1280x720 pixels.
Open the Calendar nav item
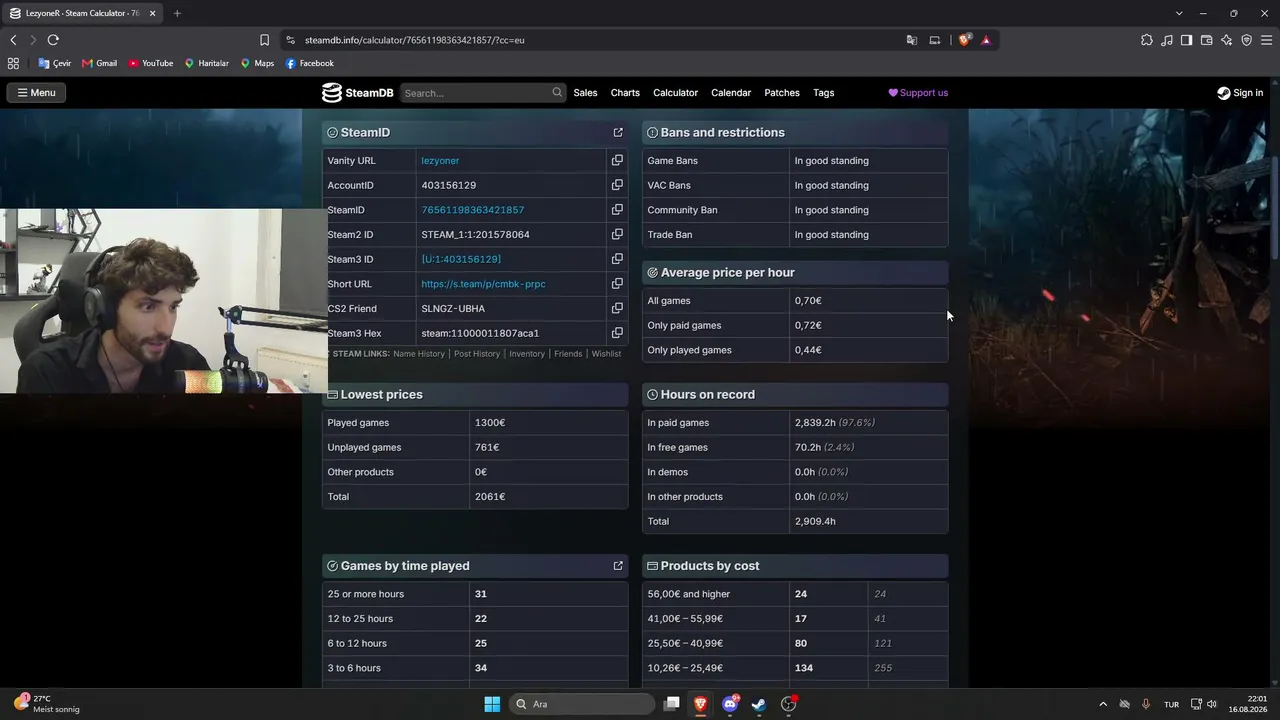pyautogui.click(x=731, y=93)
